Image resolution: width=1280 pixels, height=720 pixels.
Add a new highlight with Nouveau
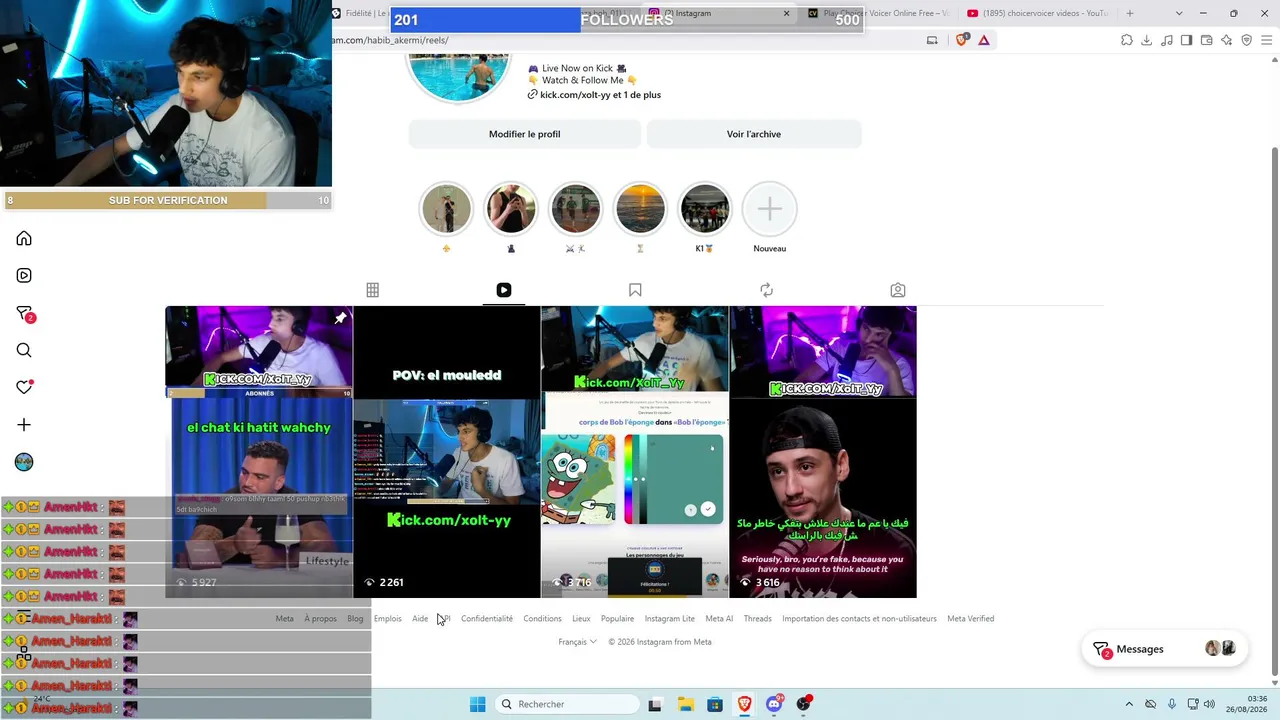[x=769, y=209]
